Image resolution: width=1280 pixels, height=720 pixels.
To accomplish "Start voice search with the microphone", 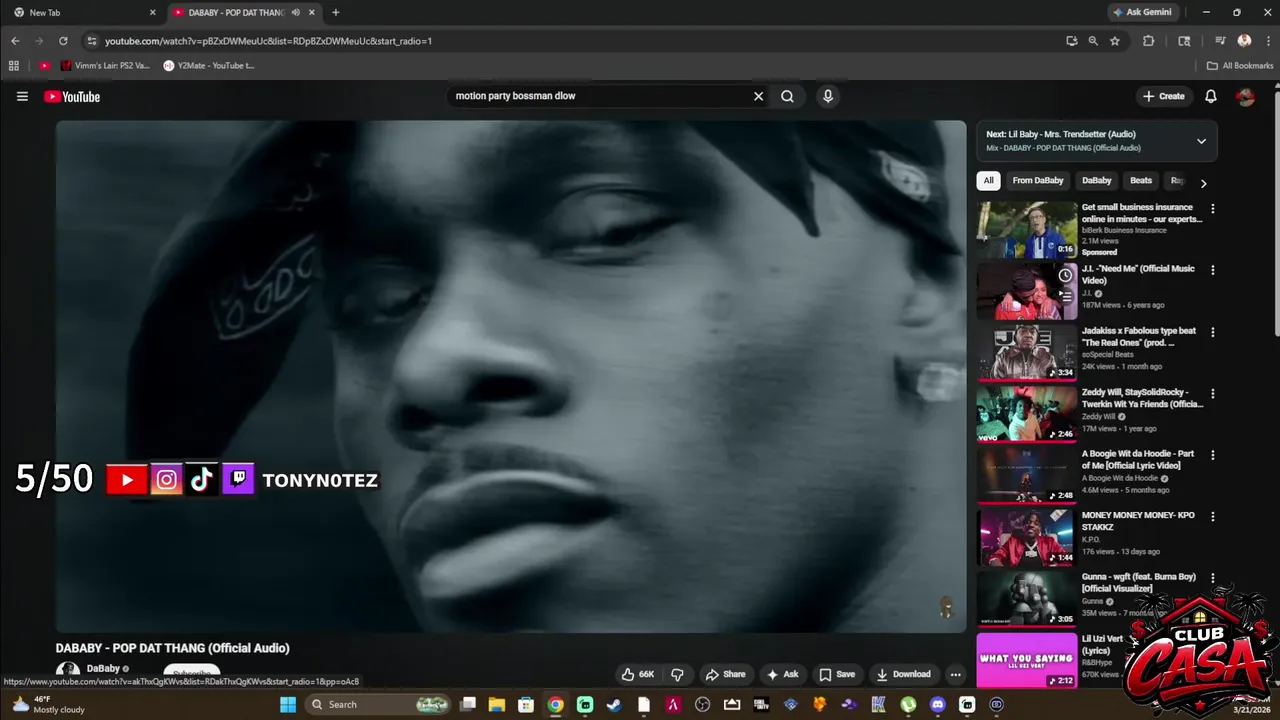I will click(827, 96).
